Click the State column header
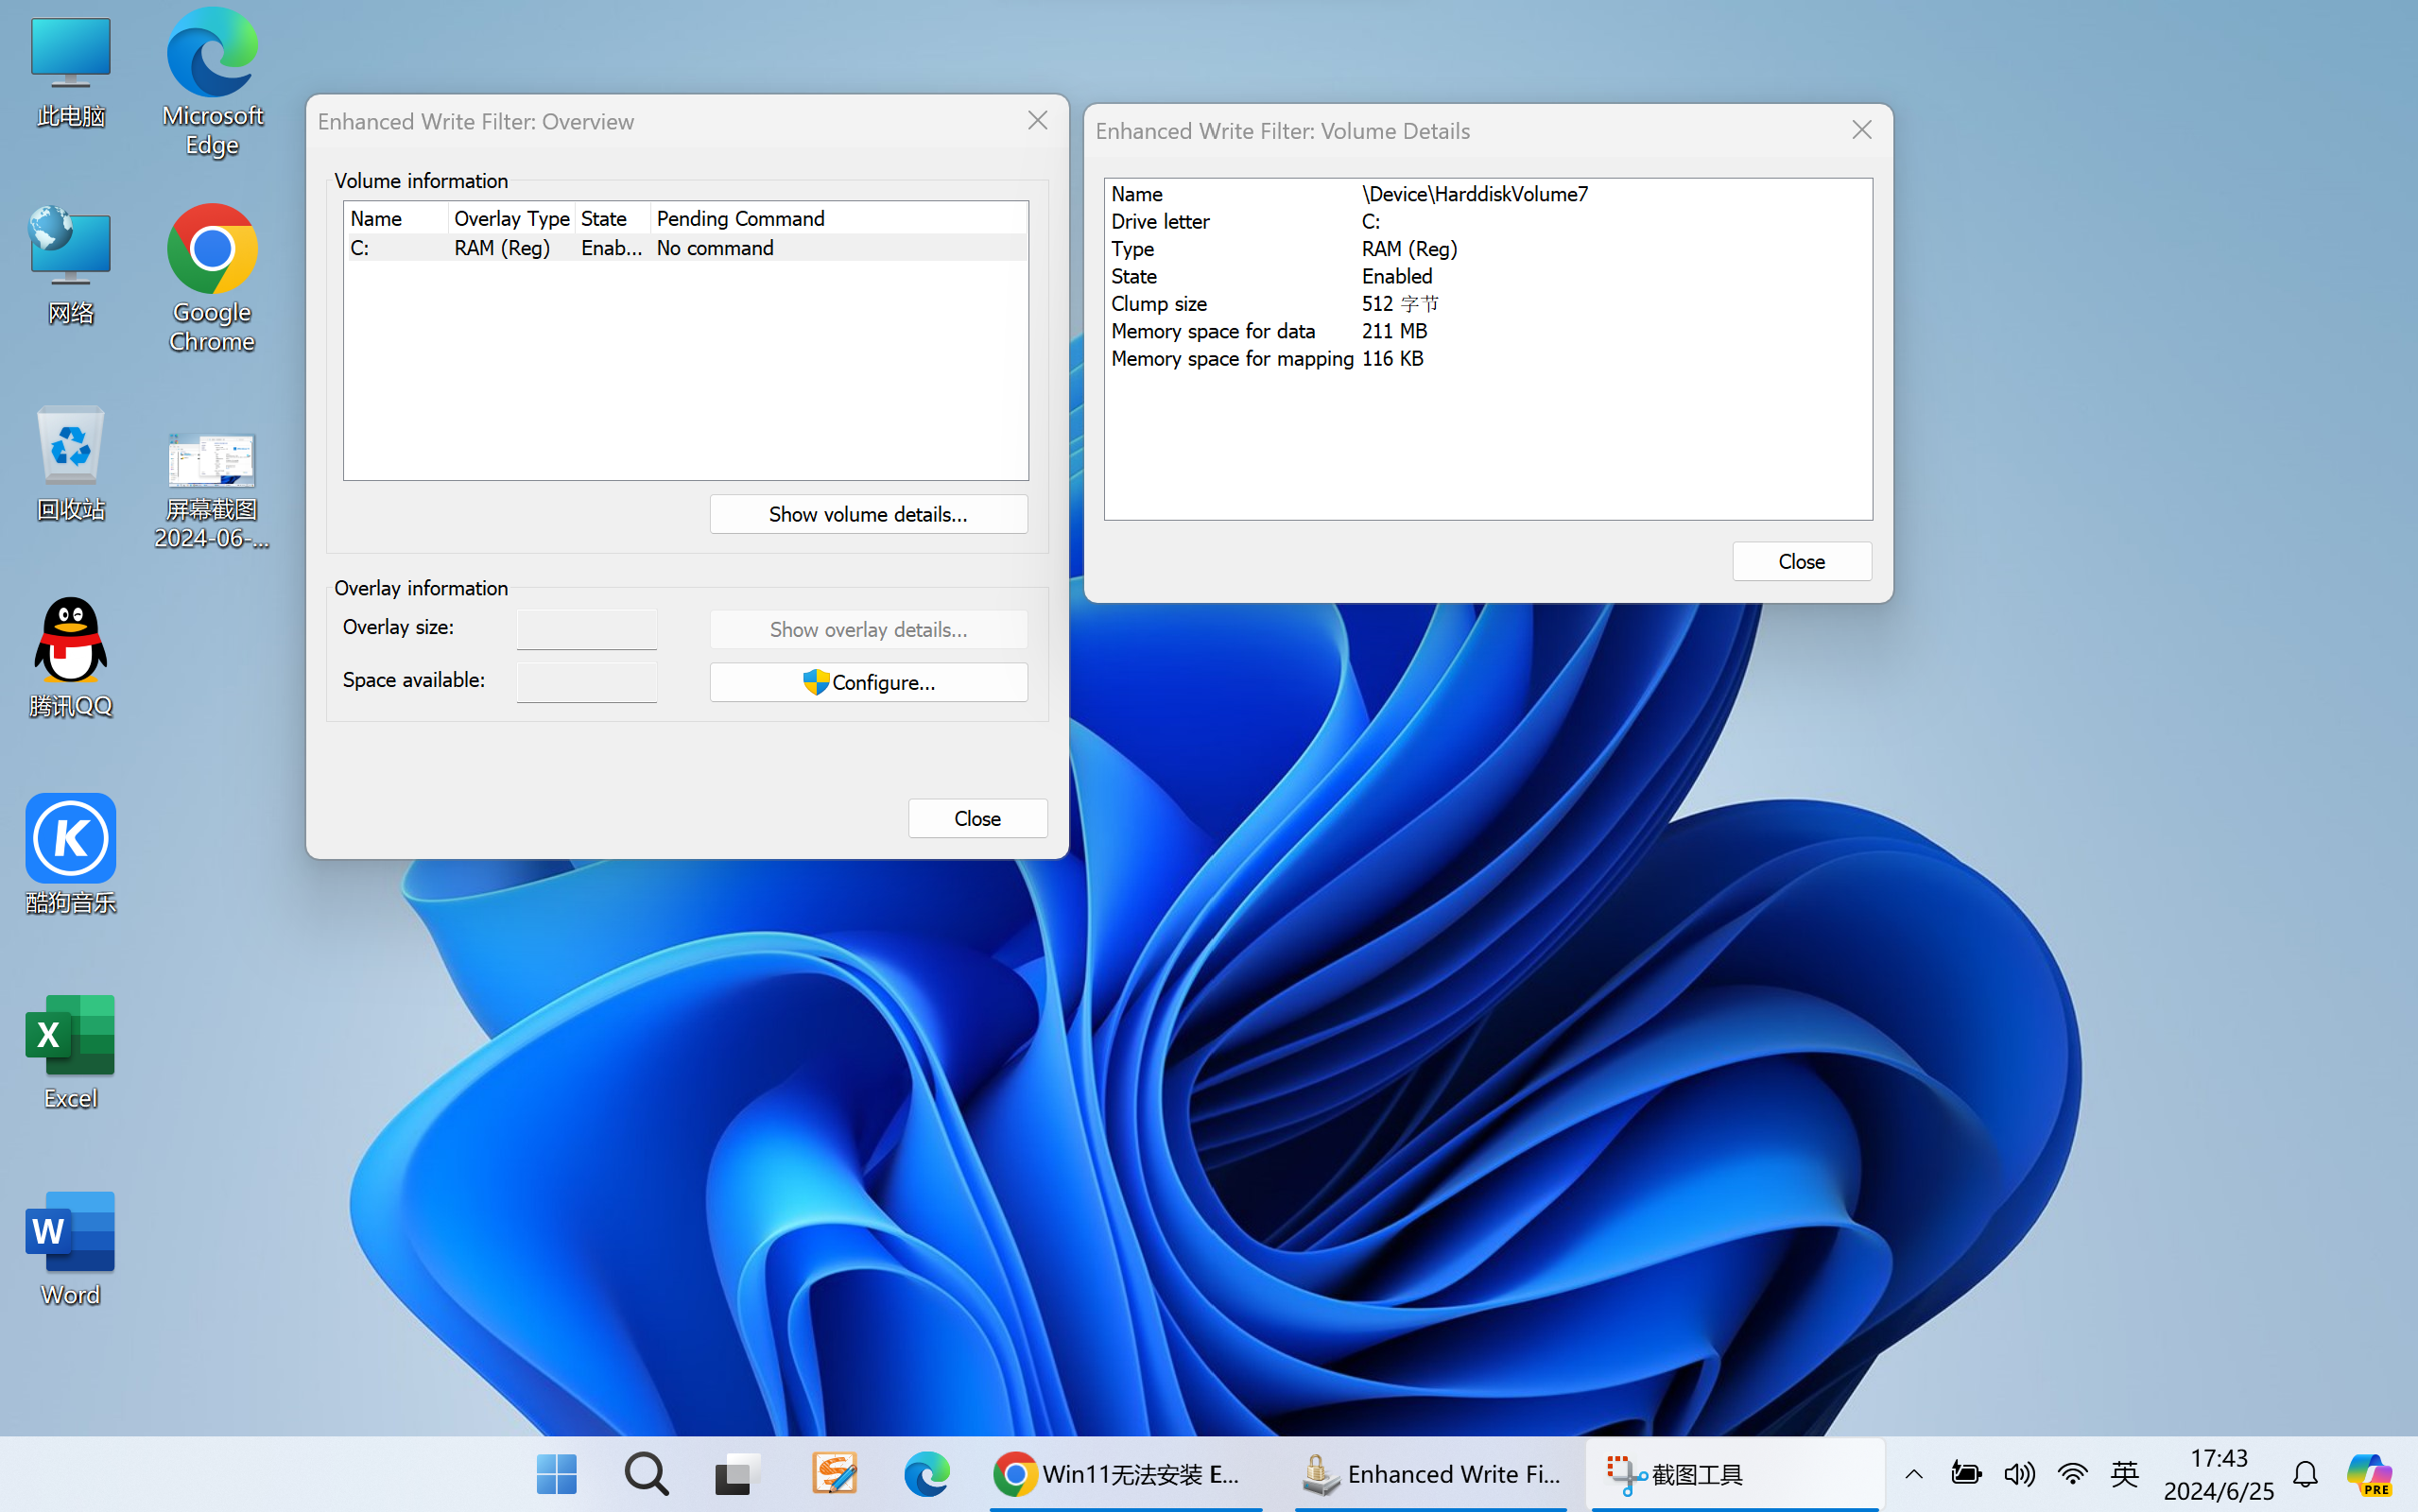 point(612,218)
